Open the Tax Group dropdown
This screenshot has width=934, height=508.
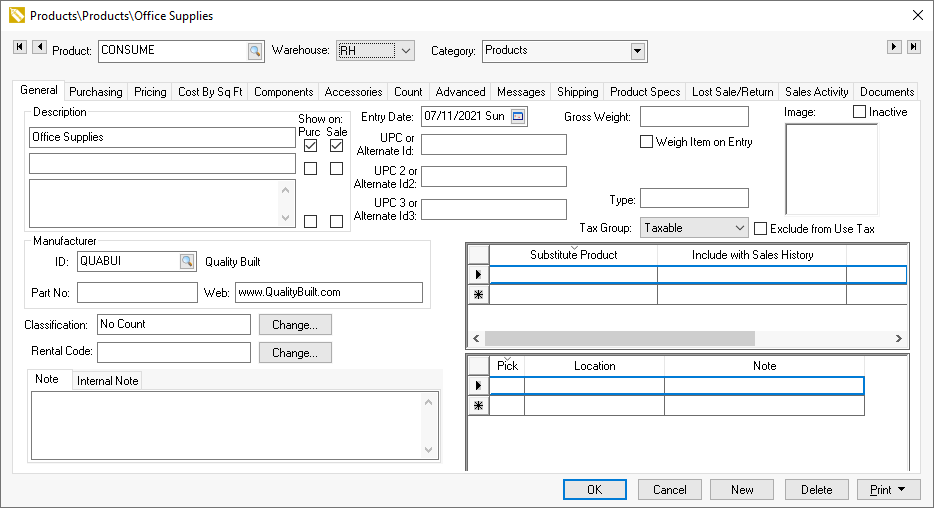point(739,228)
